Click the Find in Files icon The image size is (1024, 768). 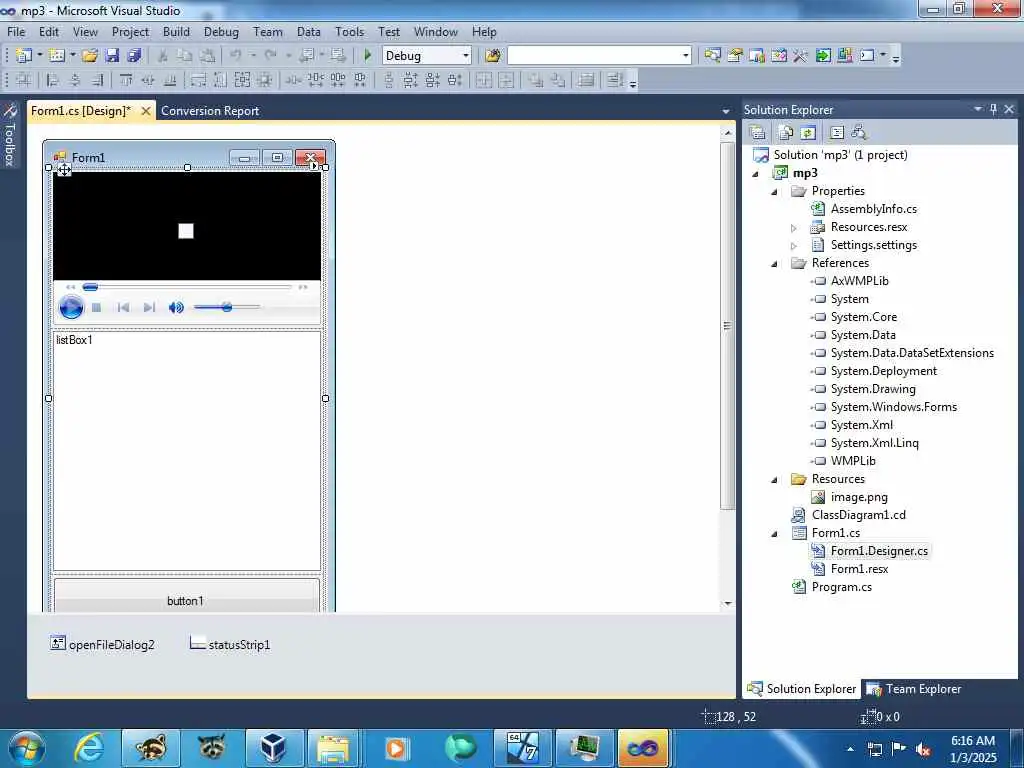tap(493, 56)
